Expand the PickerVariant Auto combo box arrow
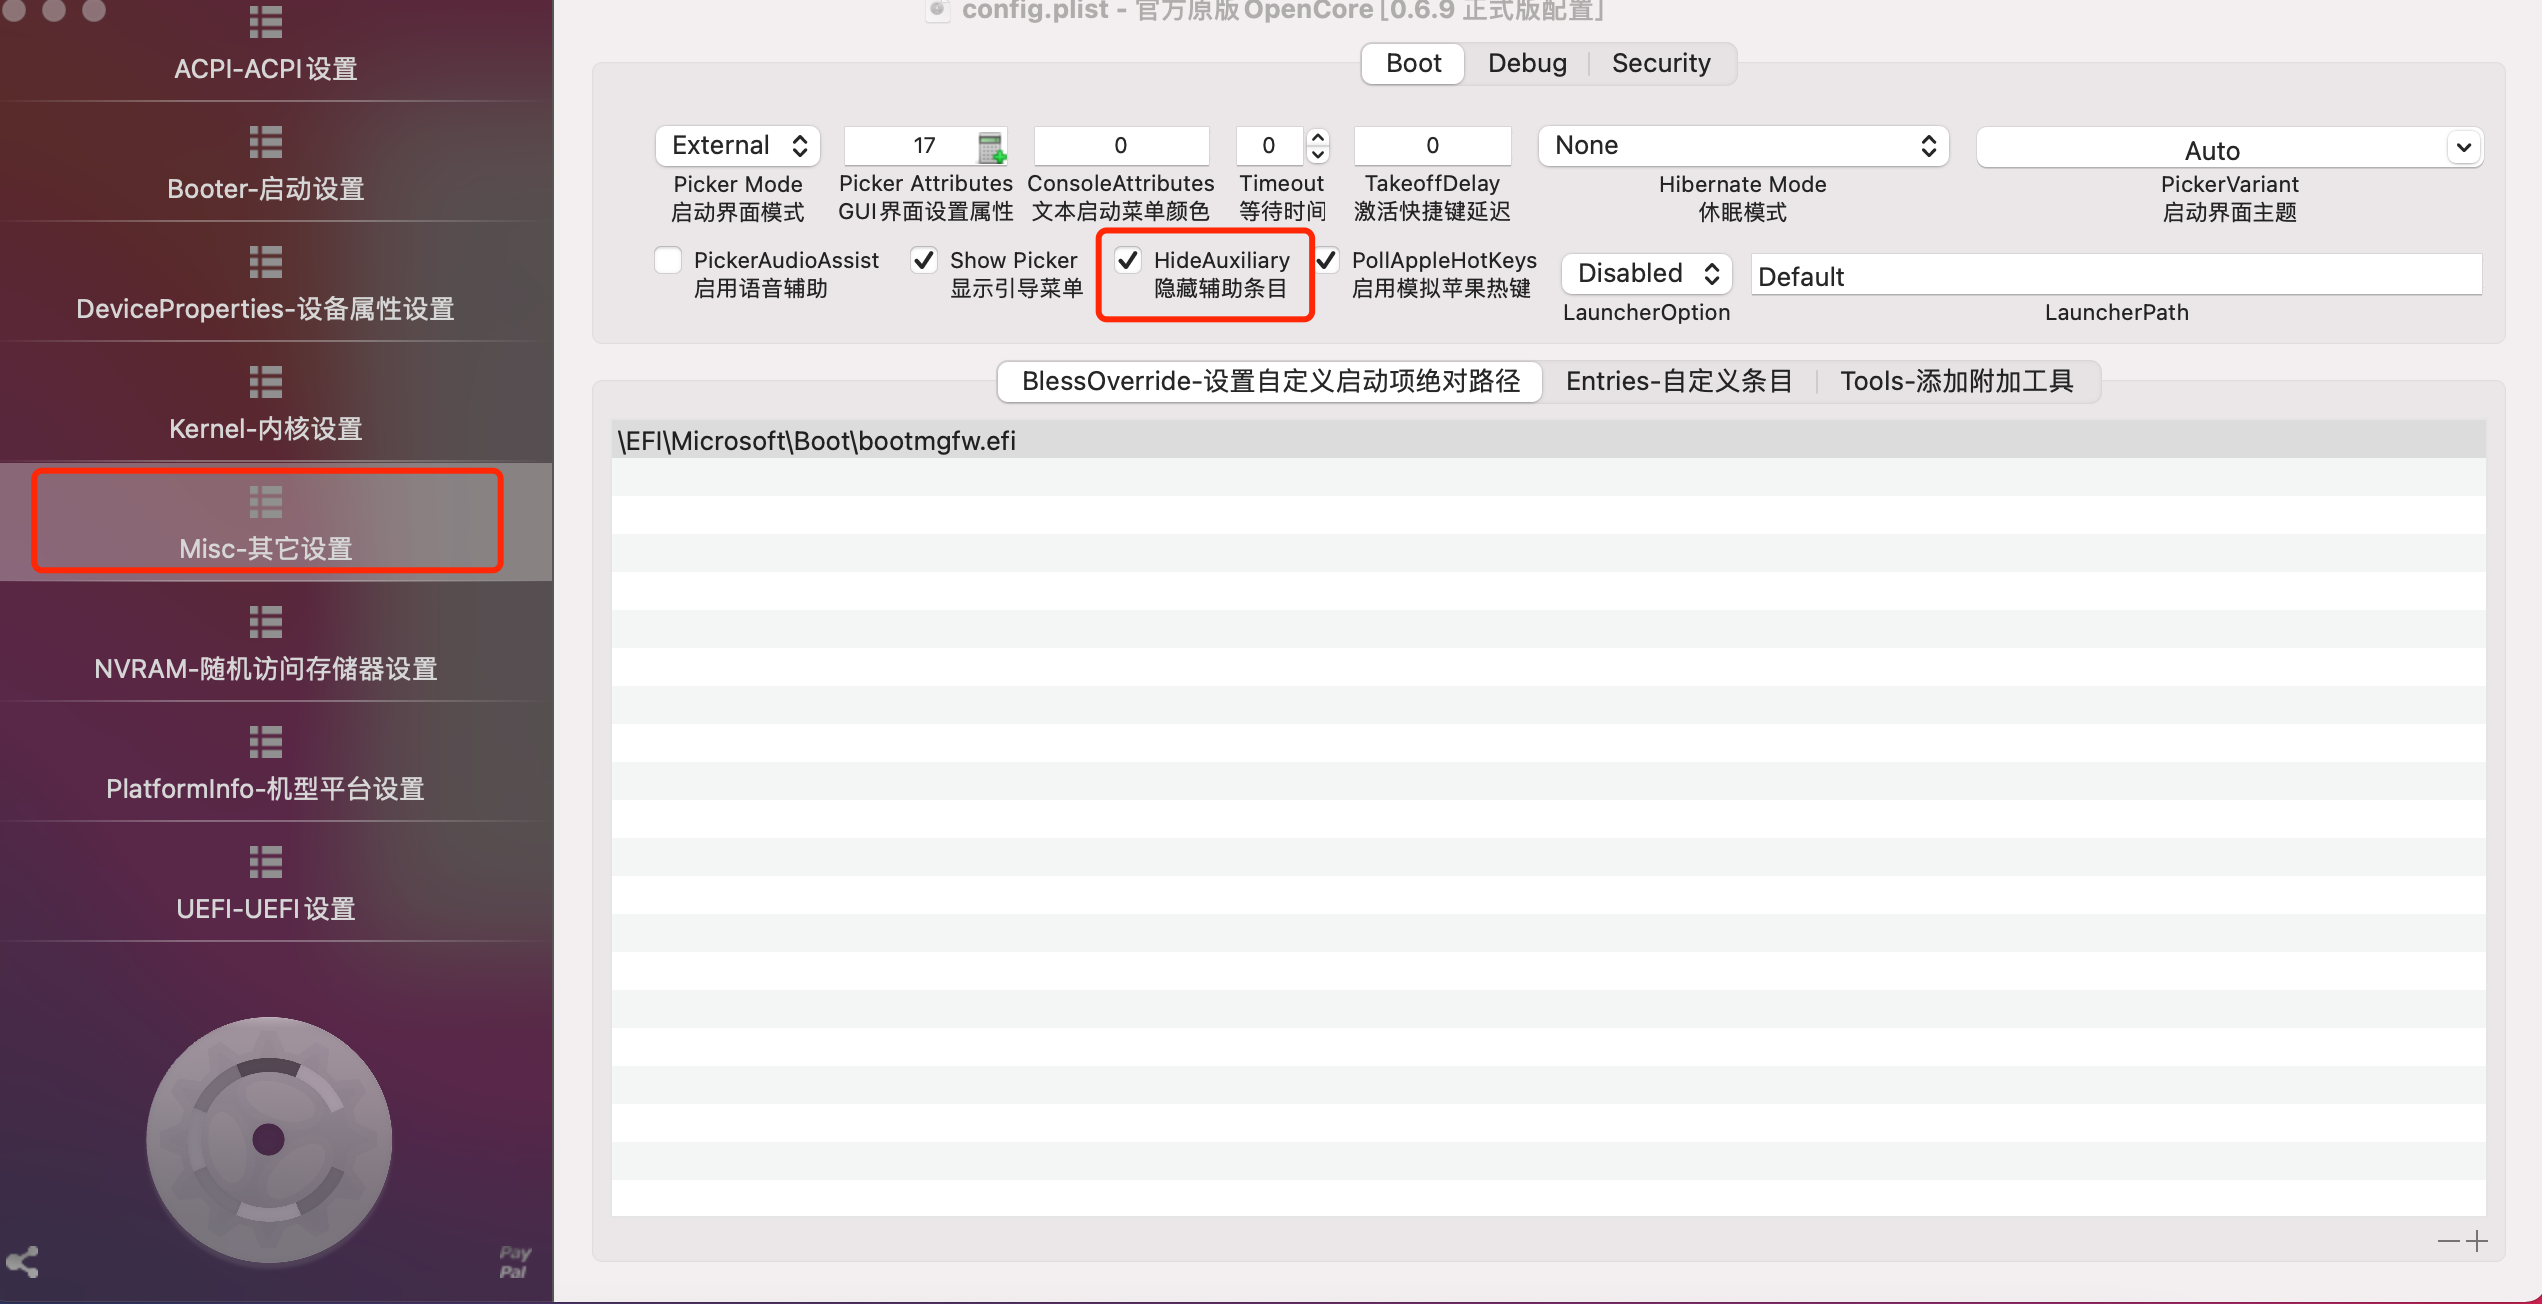Screen dimensions: 2542x1304 coord(2464,148)
